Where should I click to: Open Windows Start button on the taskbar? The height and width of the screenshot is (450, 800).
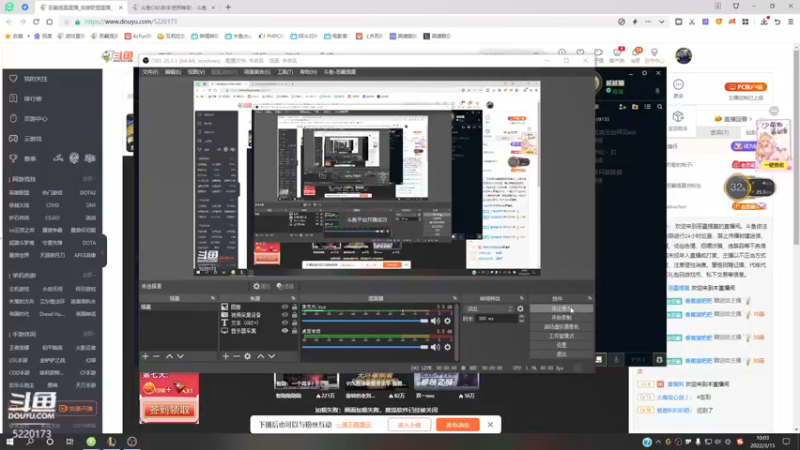[9, 442]
